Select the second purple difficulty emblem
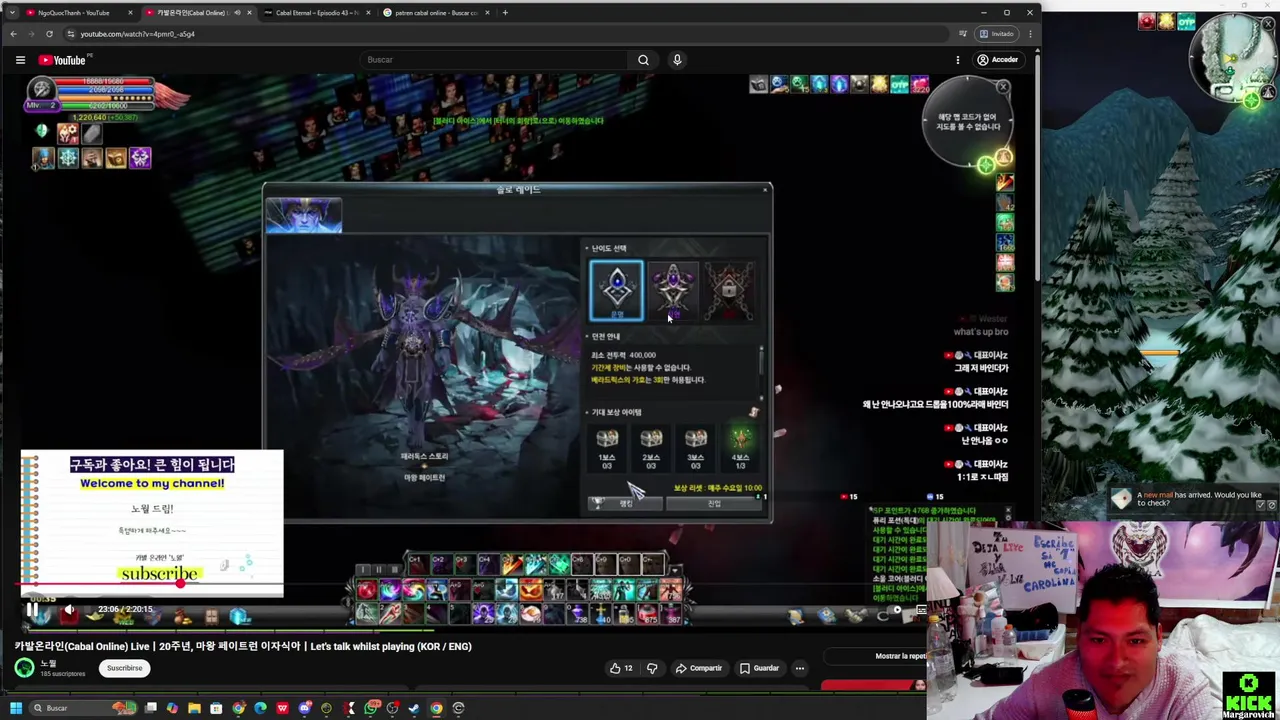This screenshot has height=720, width=1280. click(673, 291)
